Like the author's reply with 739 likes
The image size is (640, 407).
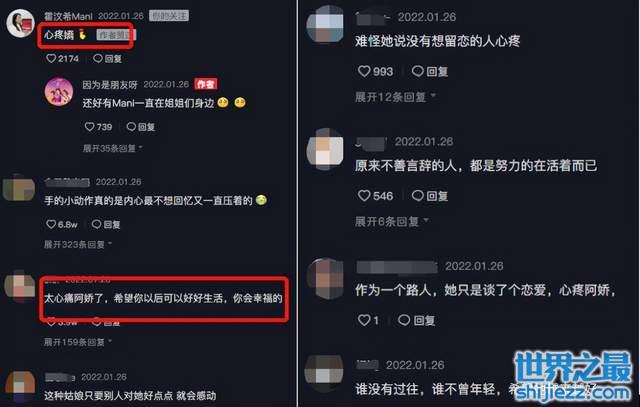click(x=89, y=127)
